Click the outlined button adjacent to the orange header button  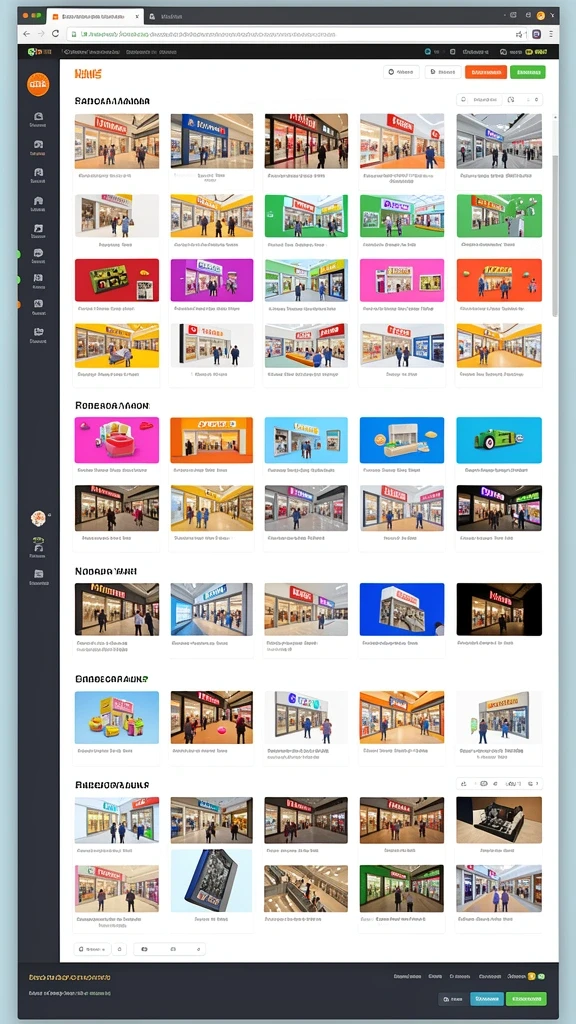442,72
